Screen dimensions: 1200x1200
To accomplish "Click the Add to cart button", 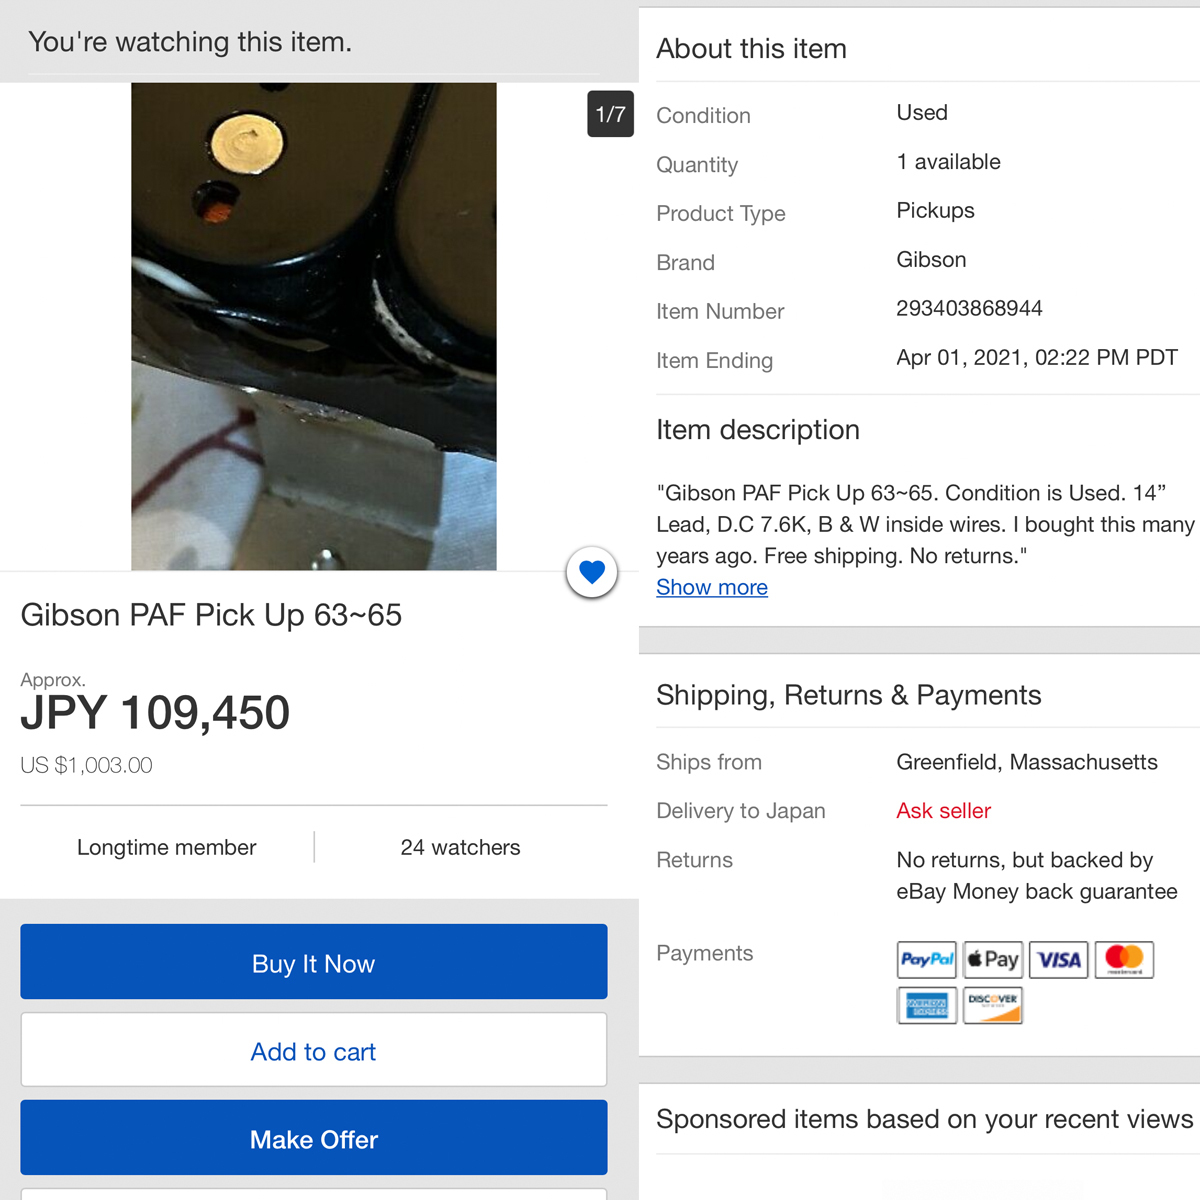I will coord(314,1050).
